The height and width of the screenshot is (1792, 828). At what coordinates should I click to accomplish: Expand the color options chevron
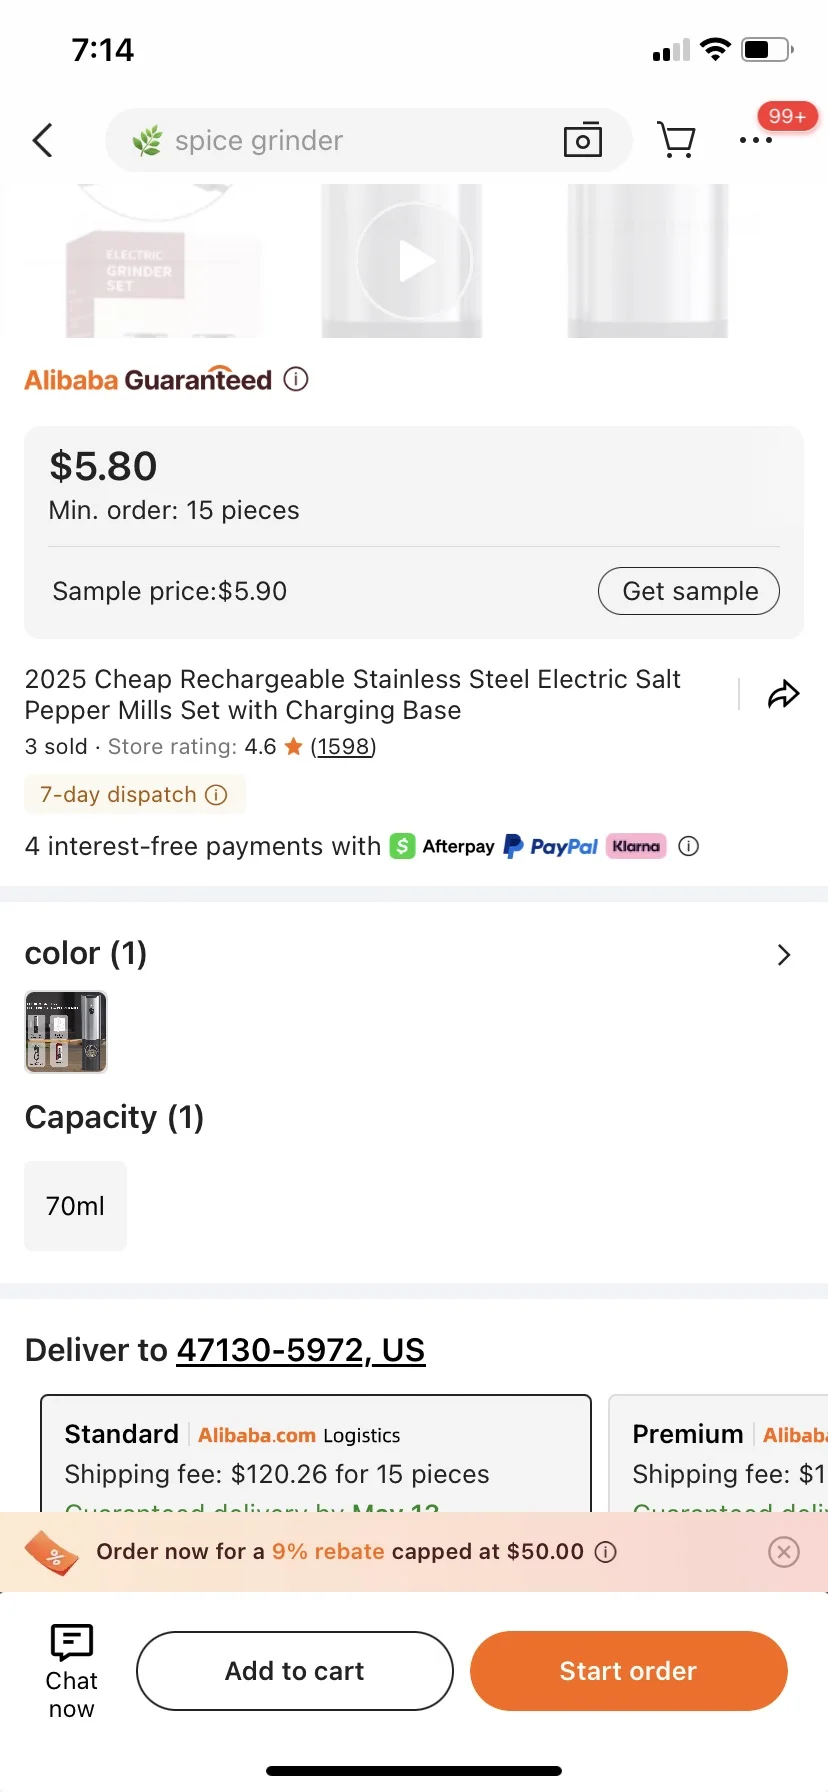click(x=783, y=955)
